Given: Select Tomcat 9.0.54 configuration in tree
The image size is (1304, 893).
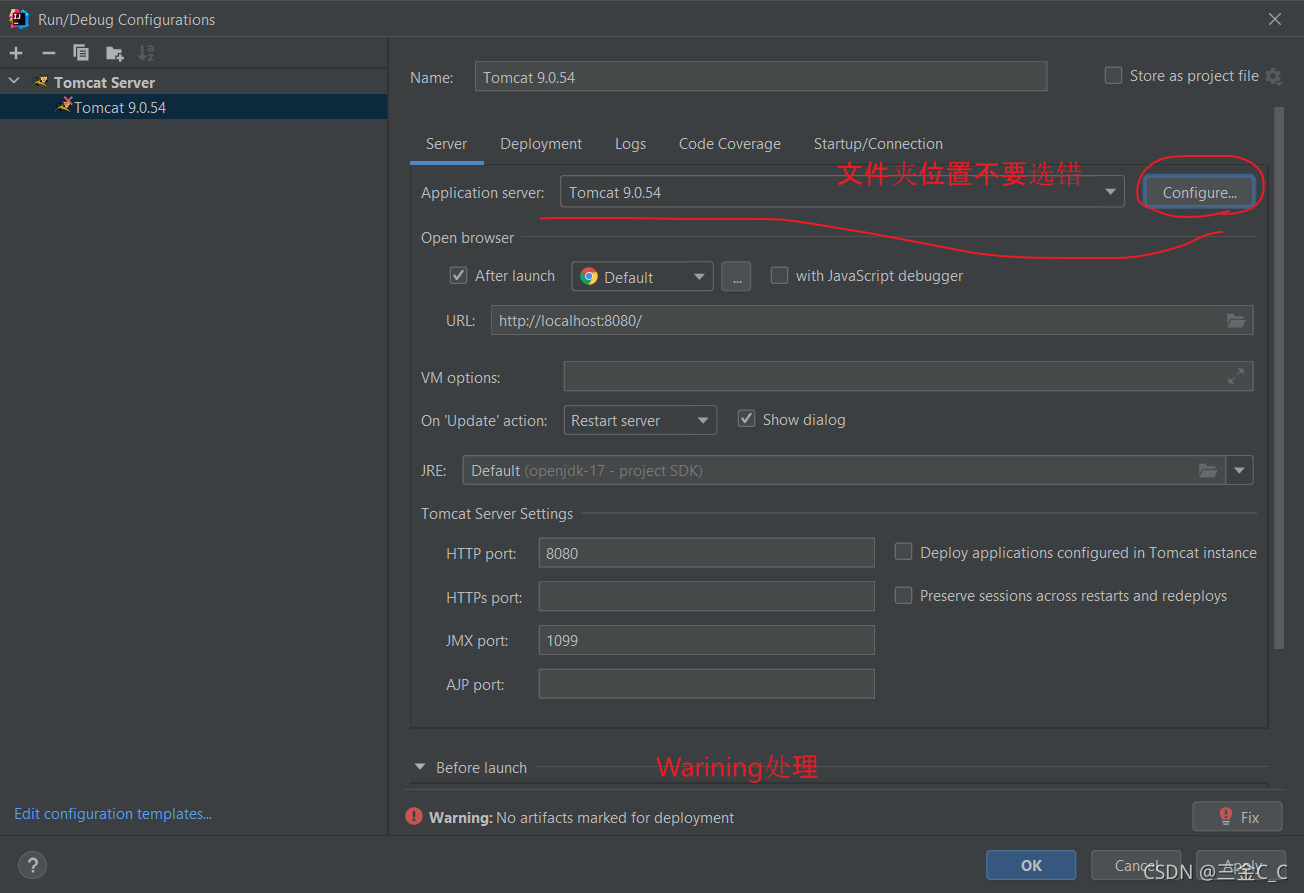Looking at the screenshot, I should (193, 107).
